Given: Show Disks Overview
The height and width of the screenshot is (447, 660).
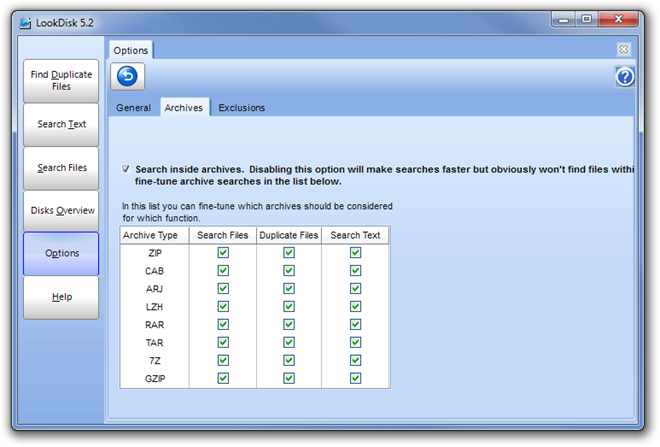Looking at the screenshot, I should [x=61, y=210].
